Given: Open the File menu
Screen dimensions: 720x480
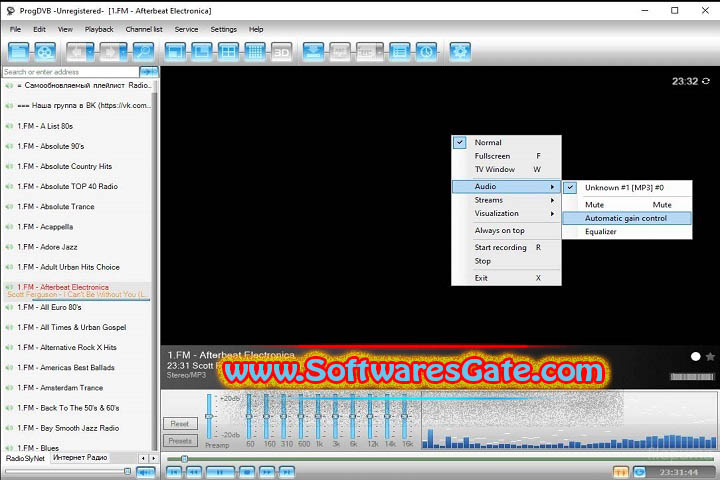Looking at the screenshot, I should tap(15, 29).
